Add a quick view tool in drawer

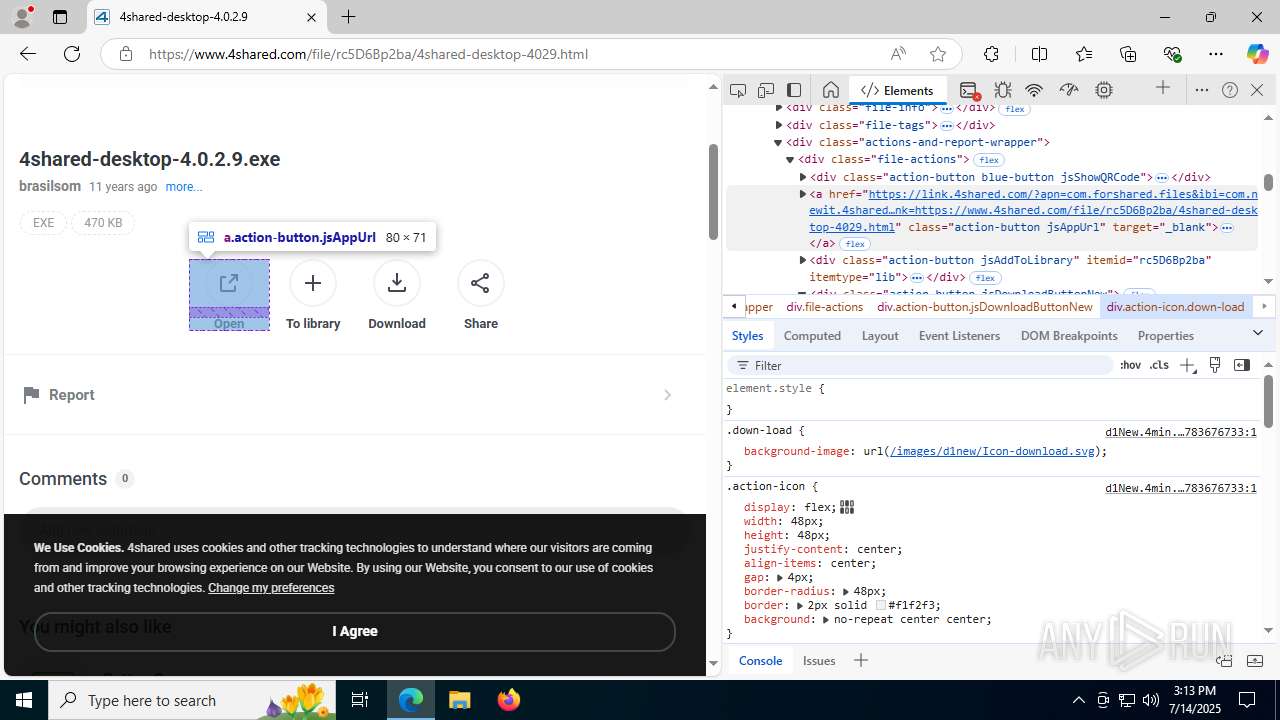(860, 660)
